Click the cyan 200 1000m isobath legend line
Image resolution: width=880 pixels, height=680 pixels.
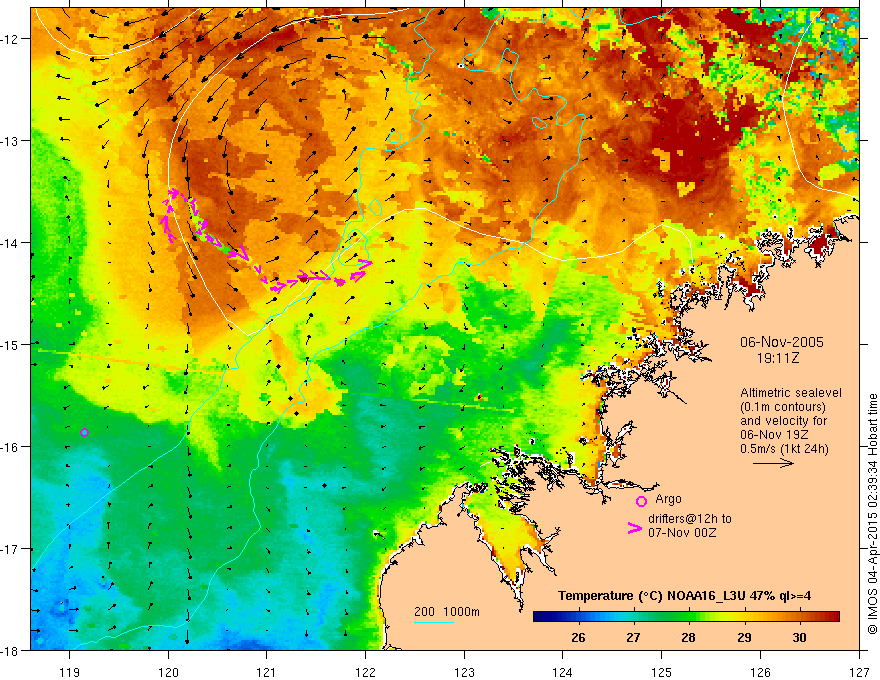(434, 622)
